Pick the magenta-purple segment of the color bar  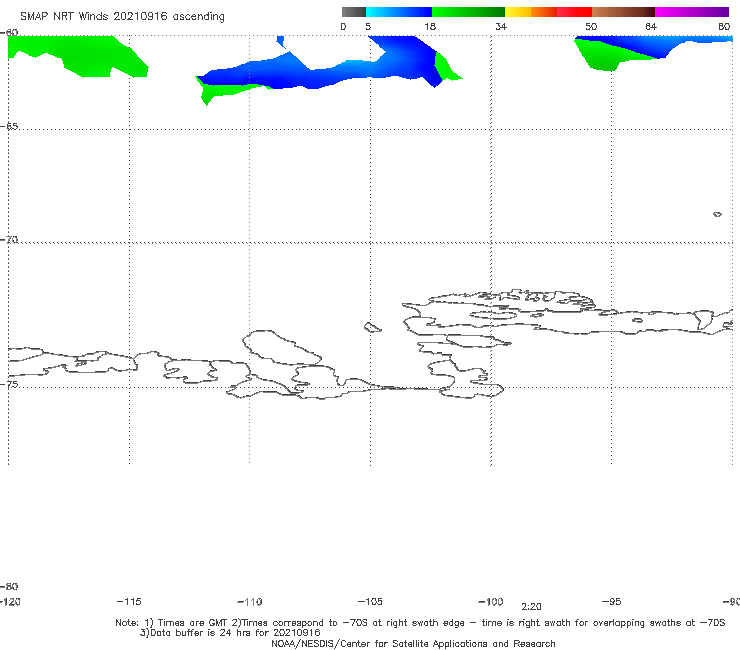click(692, 12)
